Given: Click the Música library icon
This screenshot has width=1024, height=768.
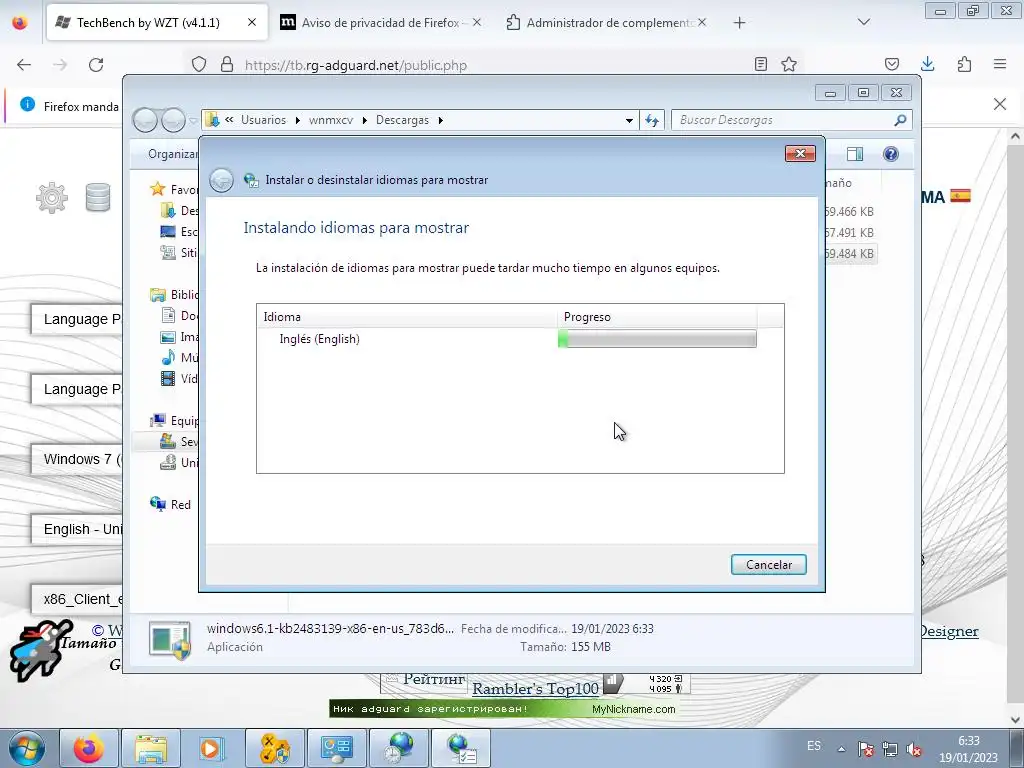Looking at the screenshot, I should pyautogui.click(x=168, y=357).
